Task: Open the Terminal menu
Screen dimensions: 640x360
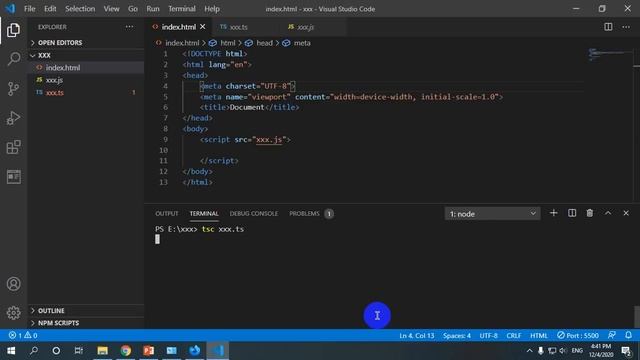Action: click(182, 9)
